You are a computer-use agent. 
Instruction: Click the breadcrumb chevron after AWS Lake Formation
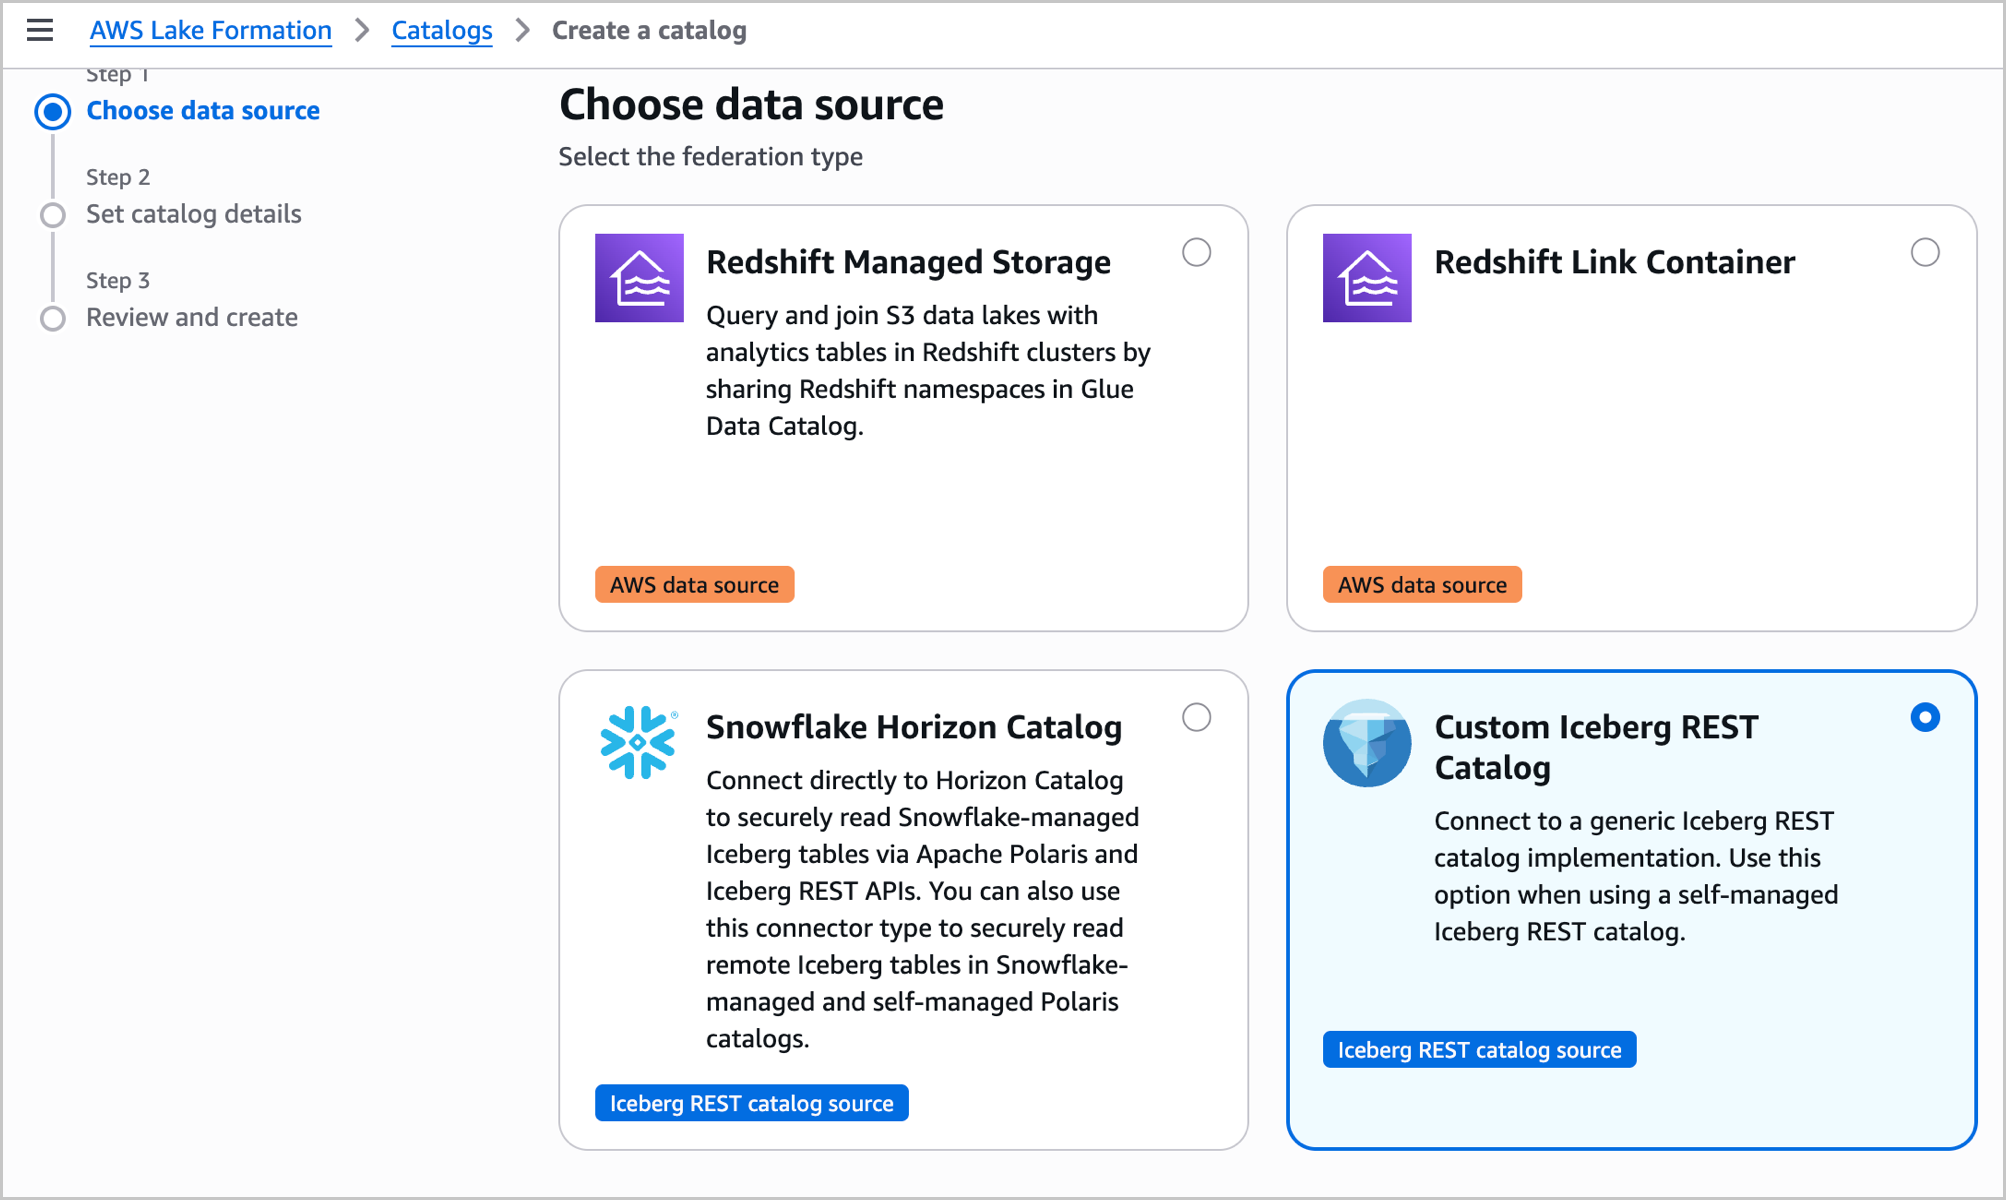pyautogui.click(x=362, y=30)
